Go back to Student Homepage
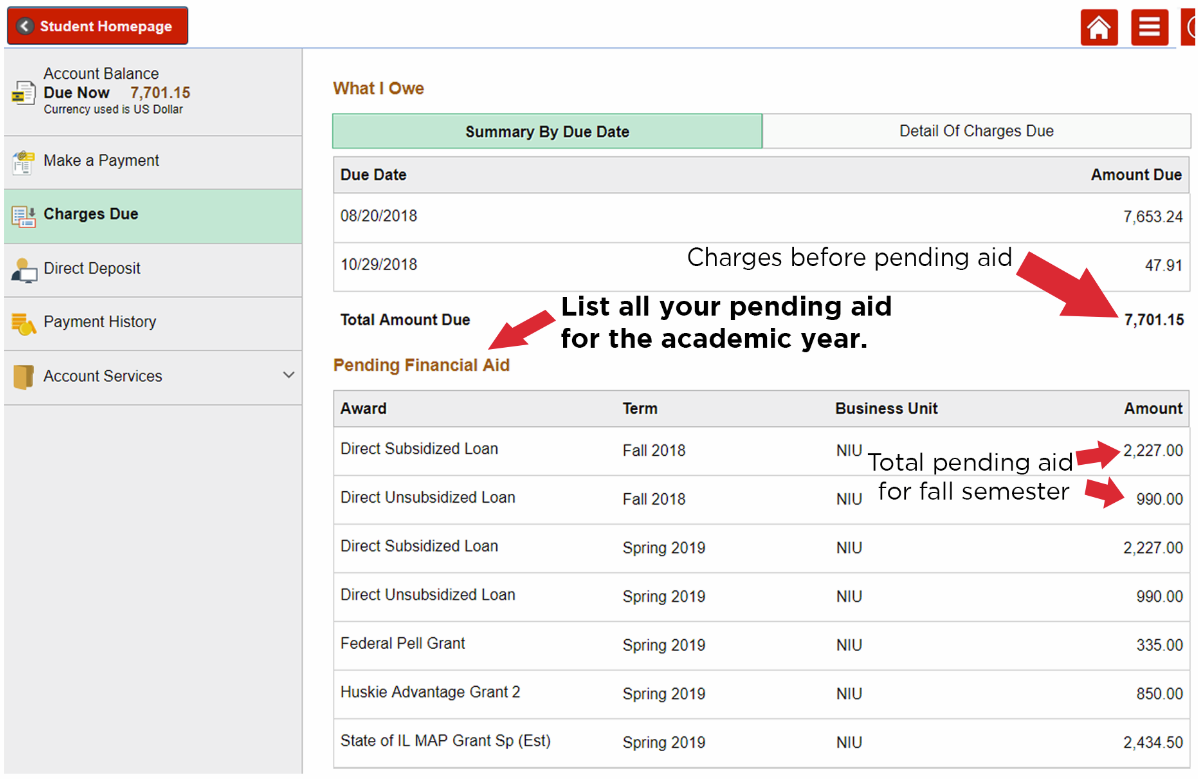The height and width of the screenshot is (779, 1198). tap(97, 26)
